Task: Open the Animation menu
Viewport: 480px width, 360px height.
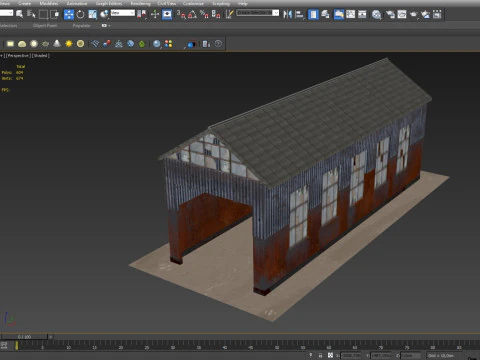Action: click(77, 3)
